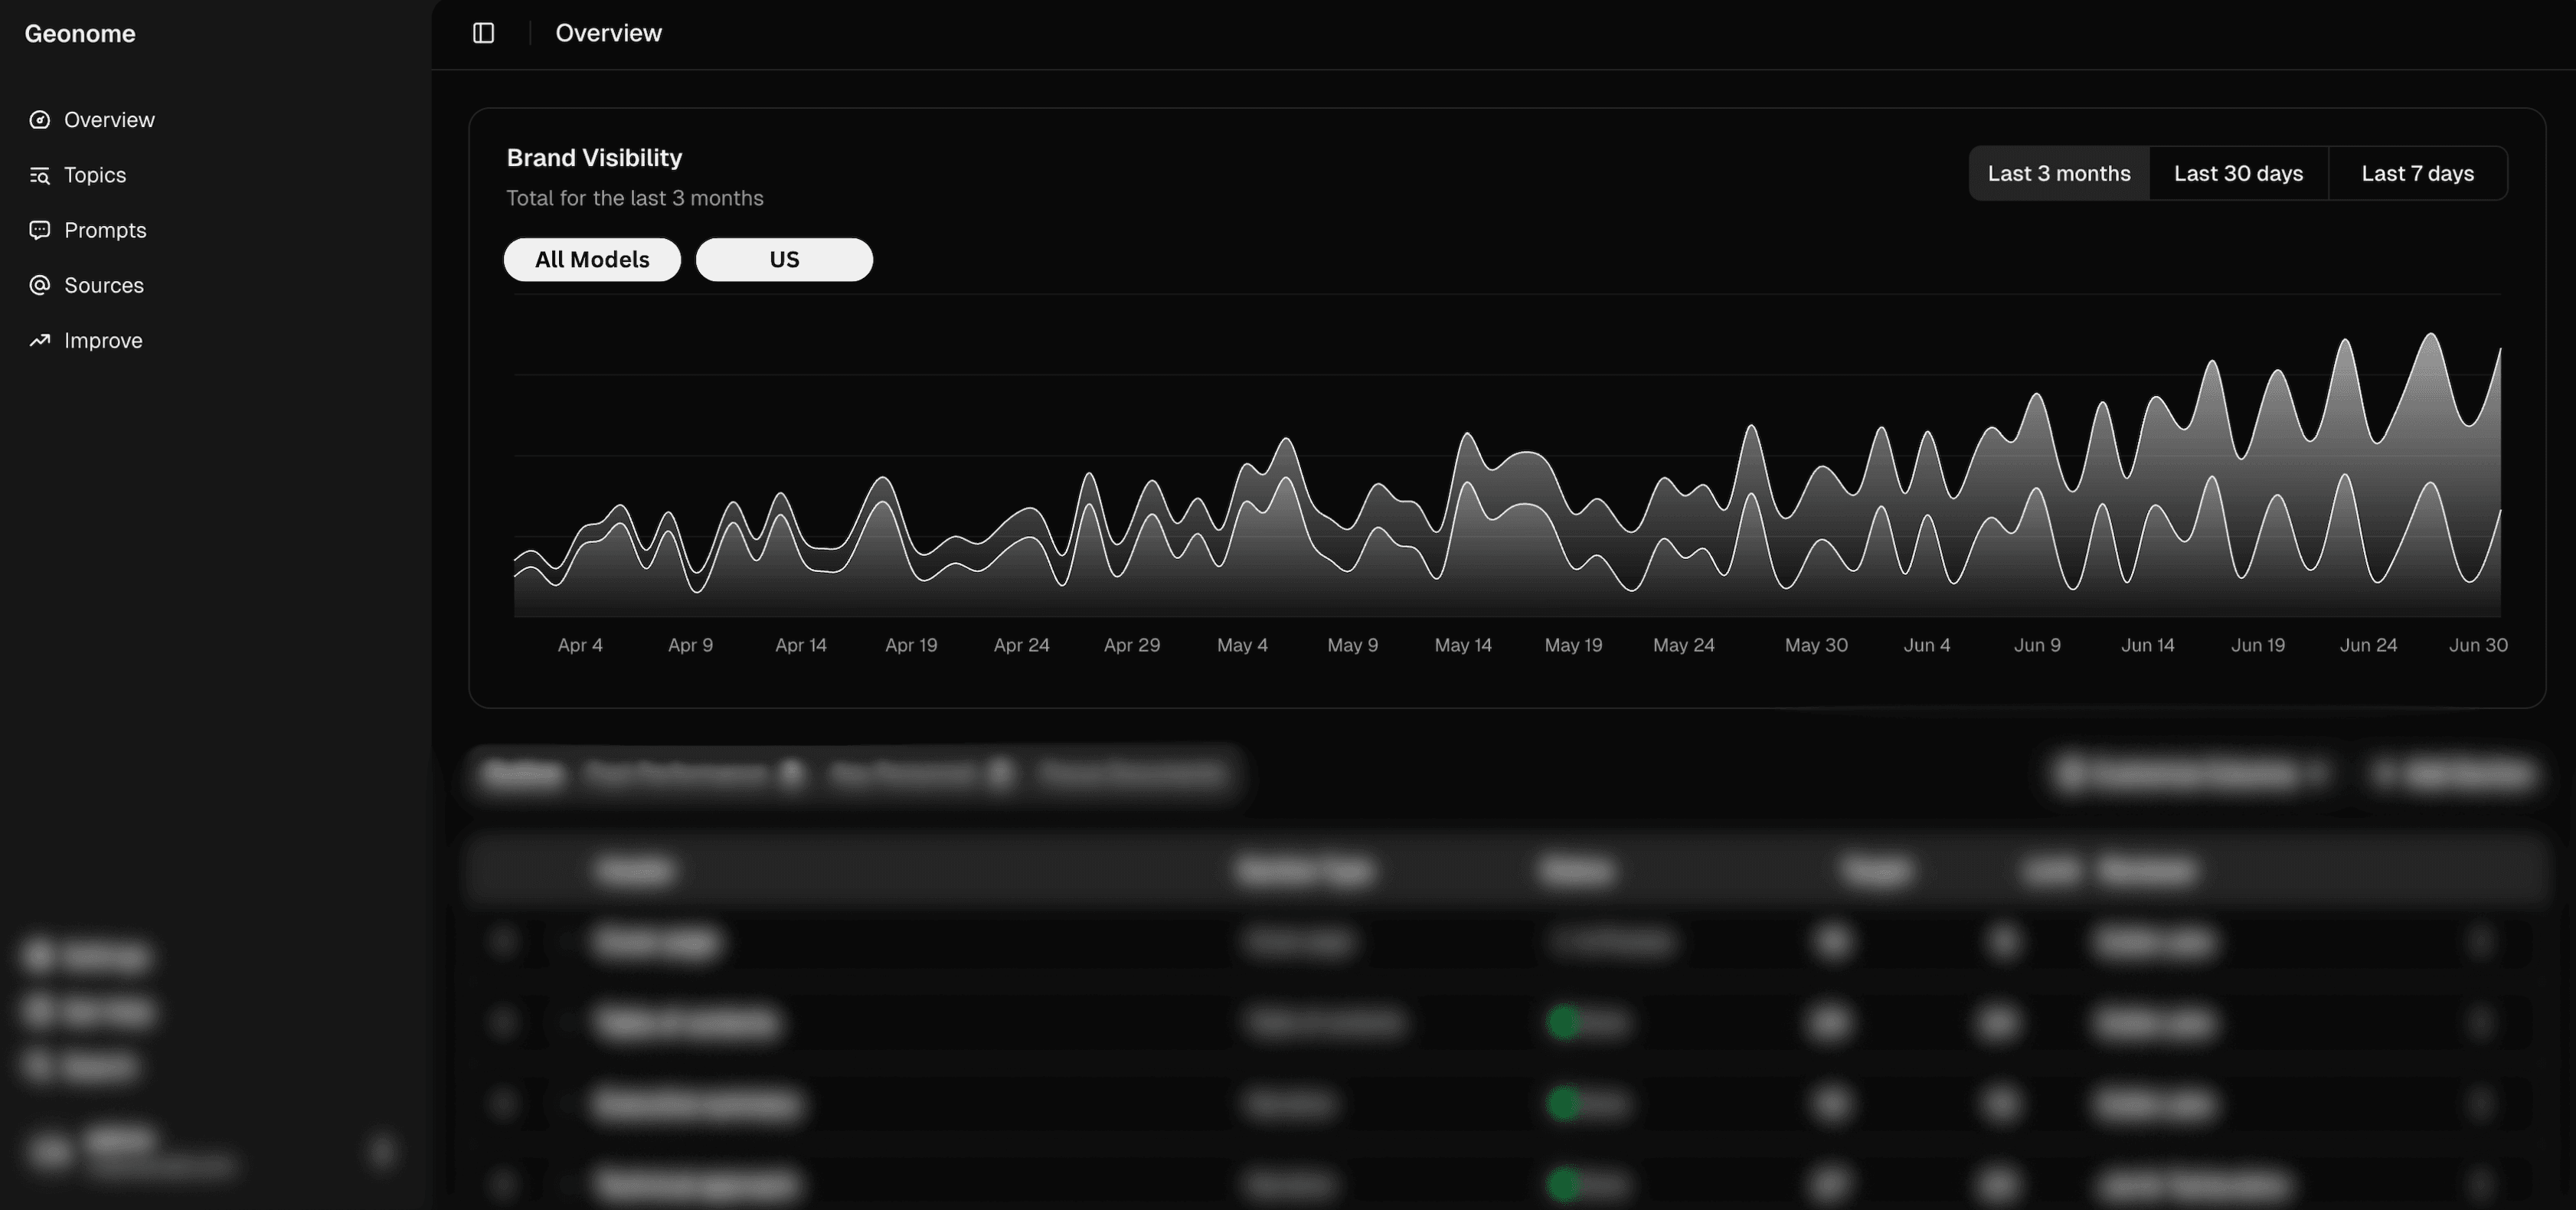The width and height of the screenshot is (2576, 1210).
Task: Select Overview in the sidebar navigation
Action: point(108,119)
